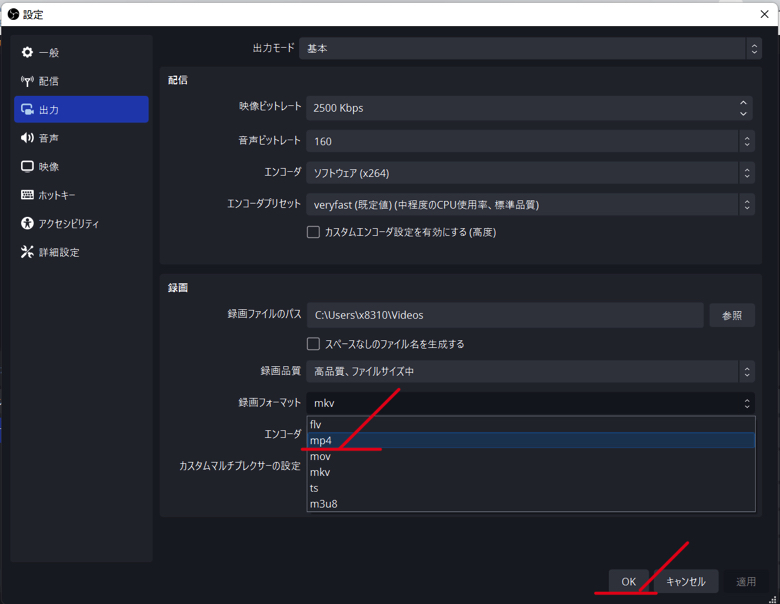Click the window resize grip at corner

pyautogui.click(x=772, y=599)
